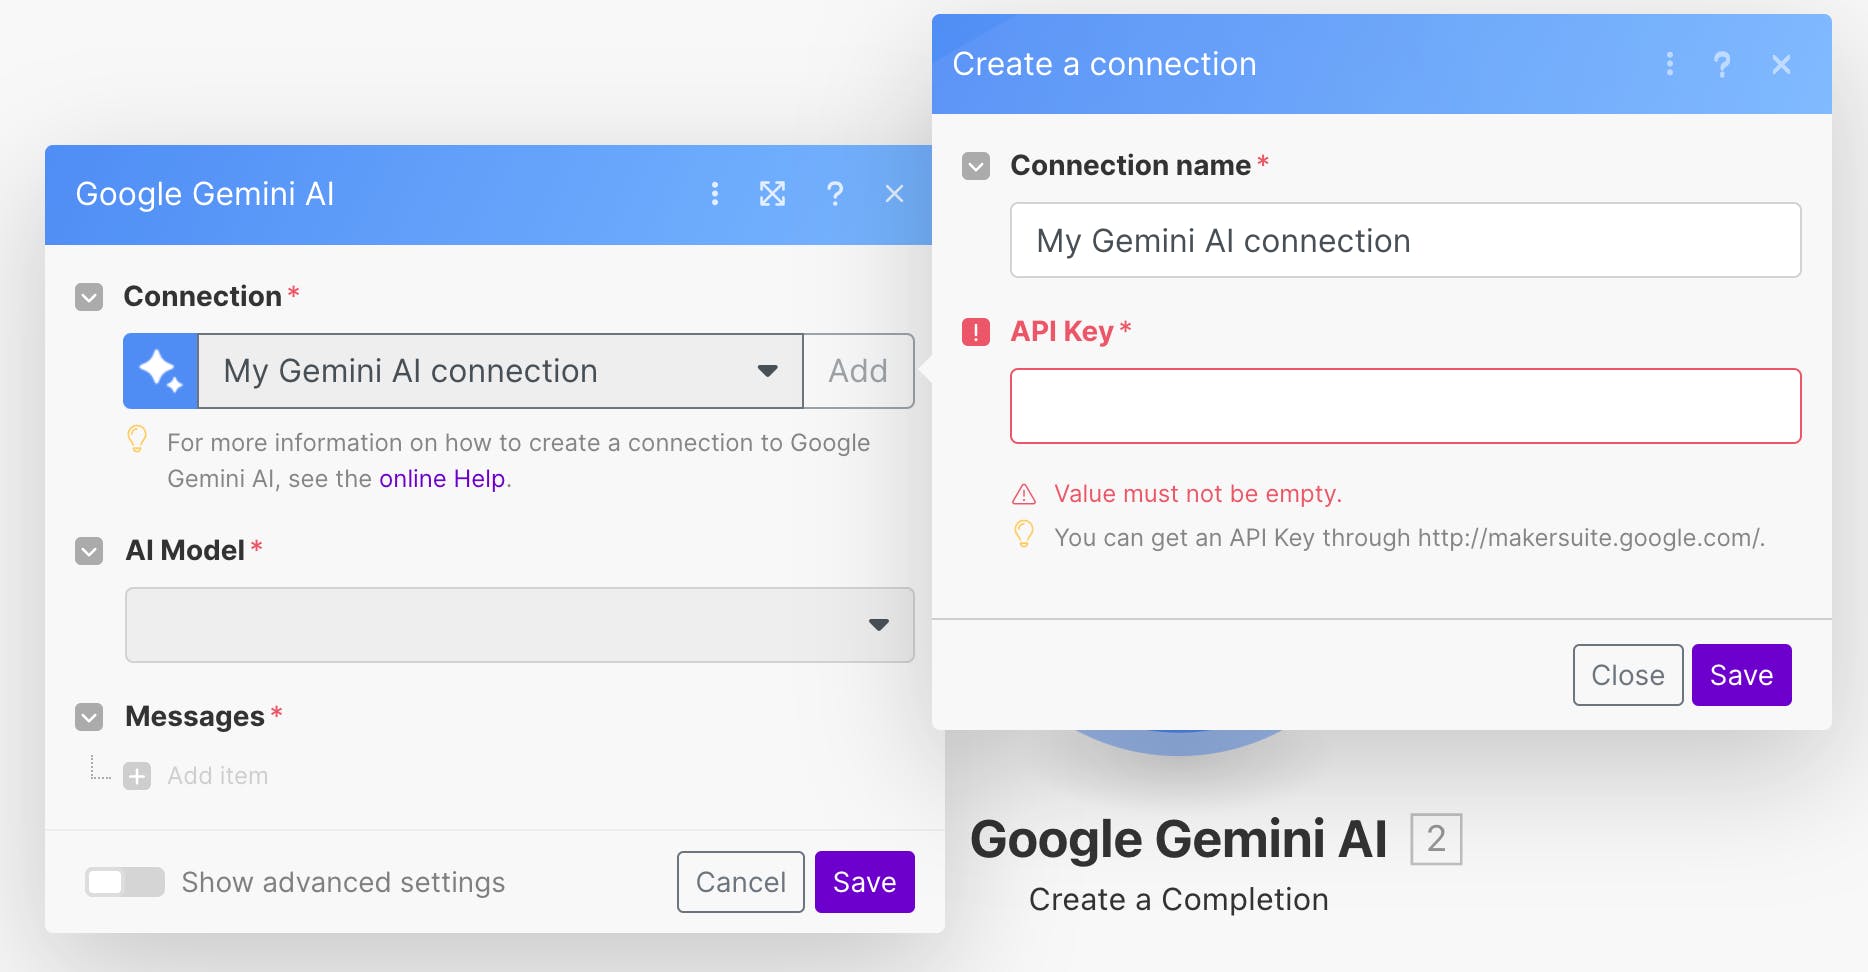The height and width of the screenshot is (972, 1868).
Task: Click the plus icon to add message item
Action: 137,776
